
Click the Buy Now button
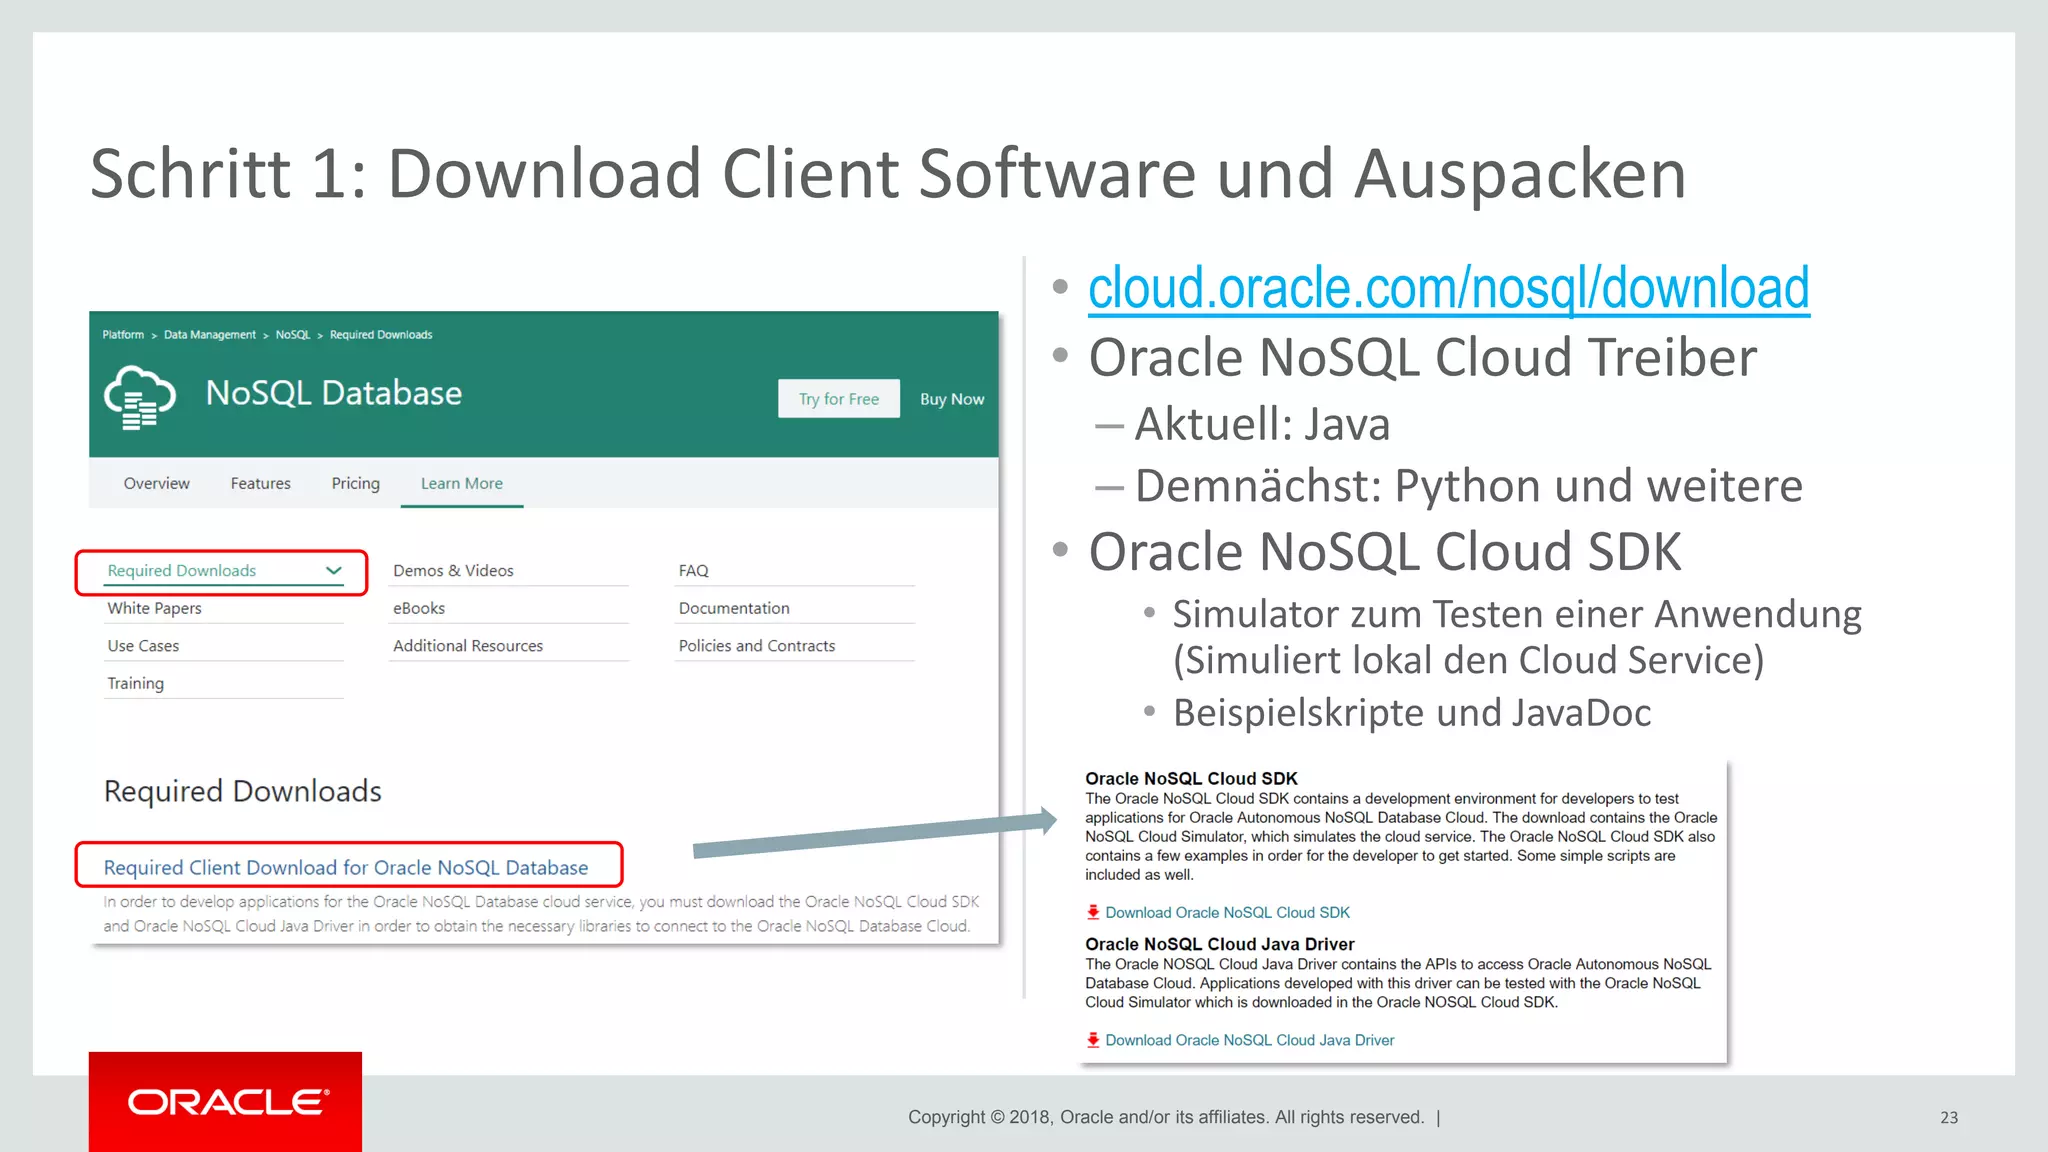tap(952, 398)
